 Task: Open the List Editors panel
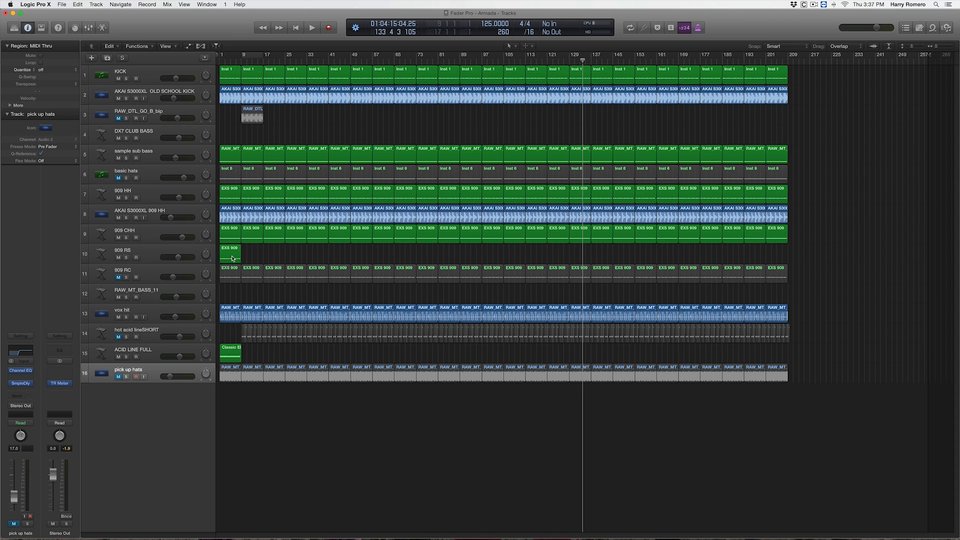906,28
